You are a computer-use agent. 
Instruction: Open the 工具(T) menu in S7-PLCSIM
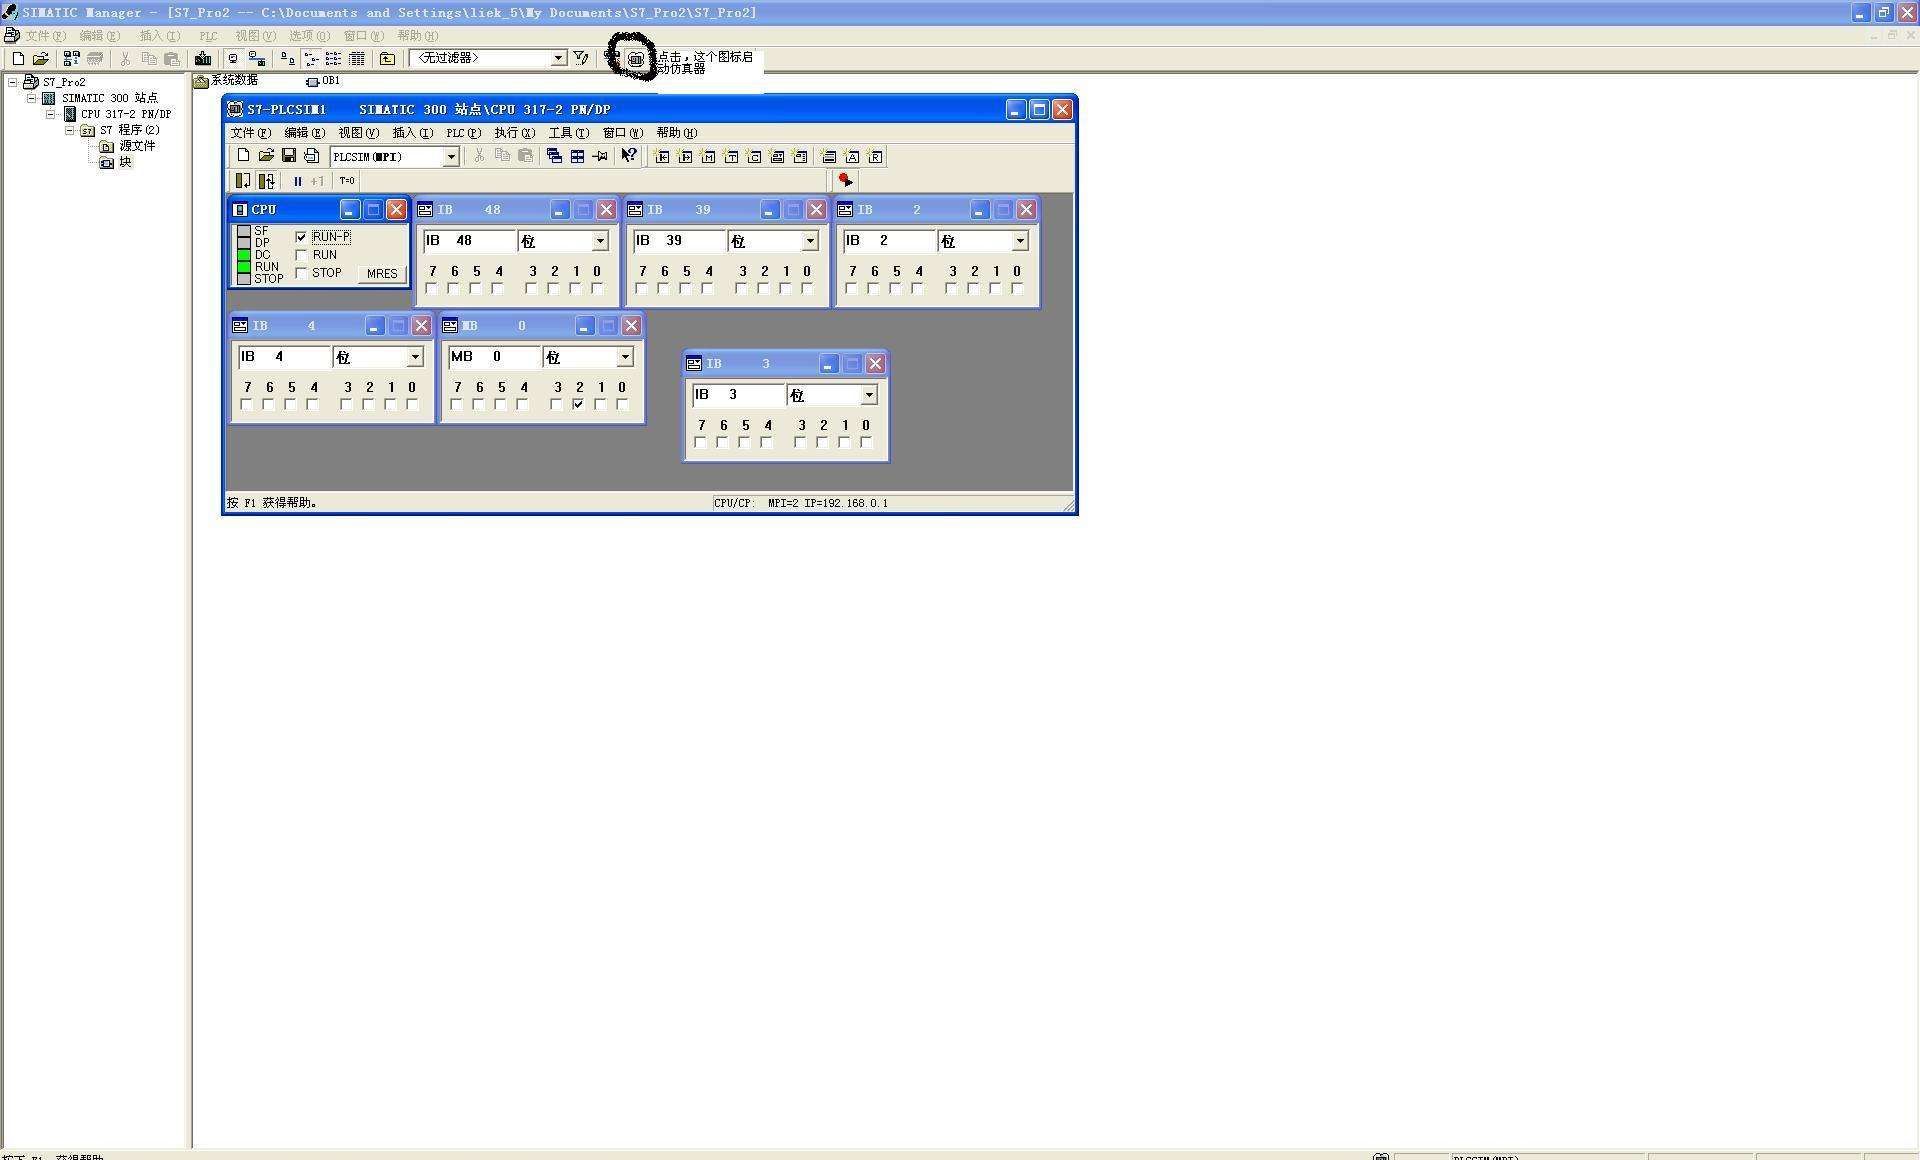pos(568,133)
